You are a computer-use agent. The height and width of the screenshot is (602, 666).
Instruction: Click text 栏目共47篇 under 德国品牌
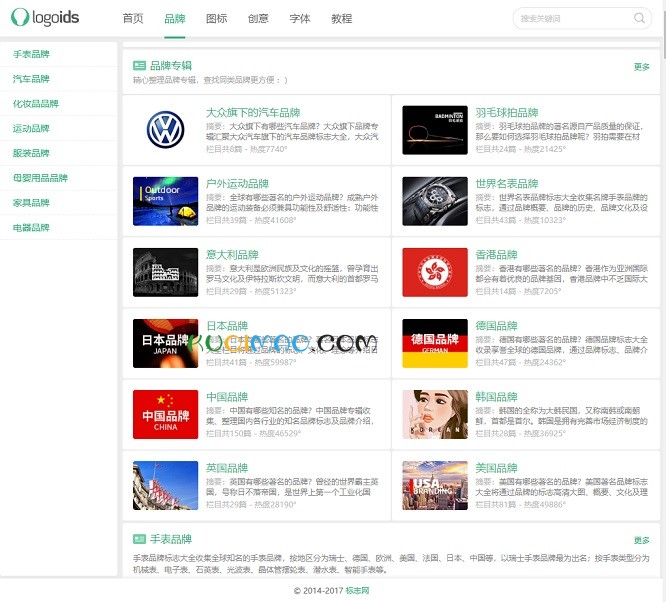[496, 362]
